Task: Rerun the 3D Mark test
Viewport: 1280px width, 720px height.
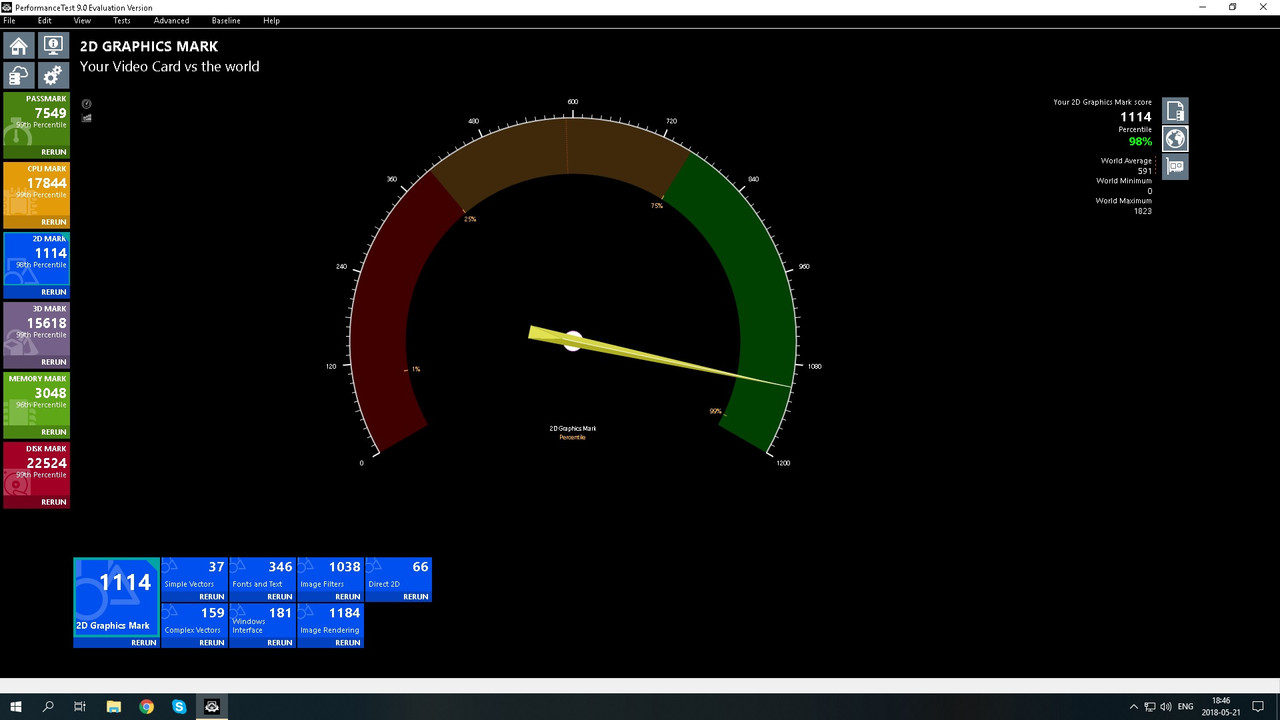Action: pyautogui.click(x=54, y=362)
